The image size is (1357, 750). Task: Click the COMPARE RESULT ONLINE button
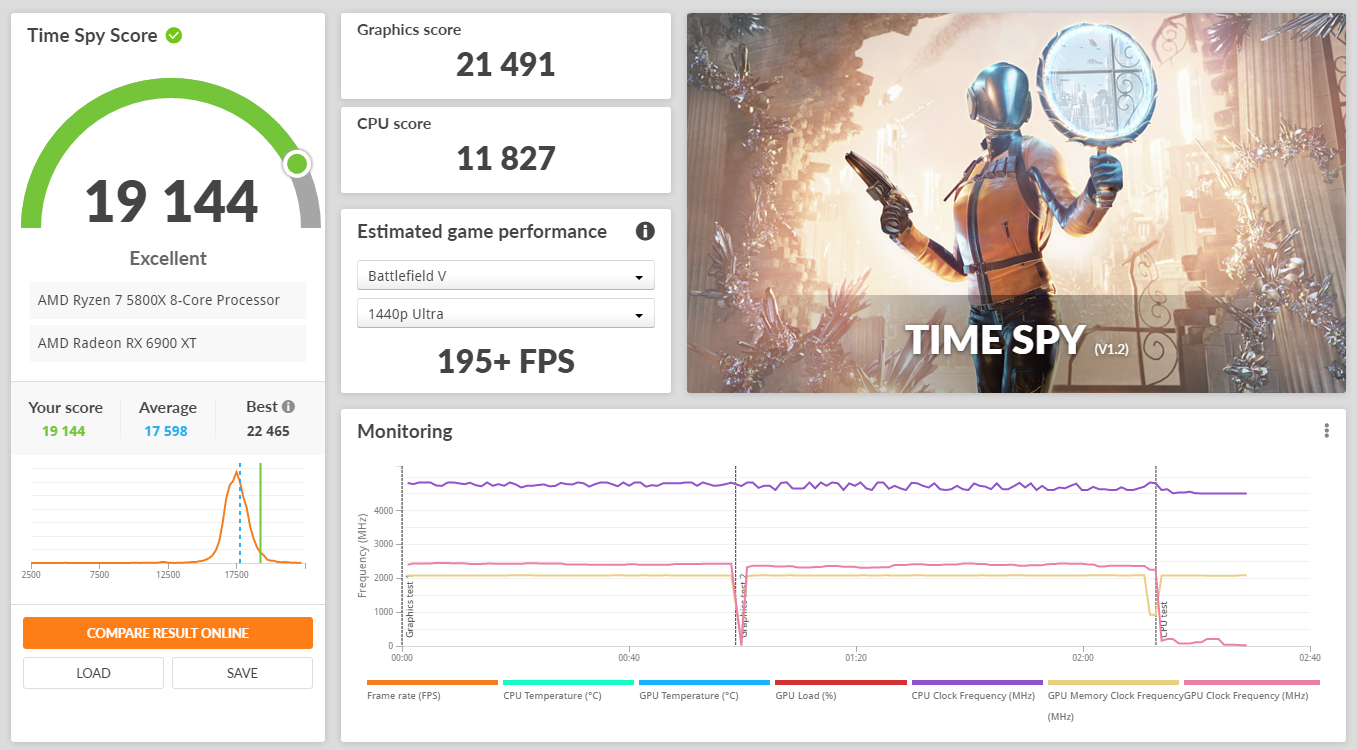click(168, 633)
